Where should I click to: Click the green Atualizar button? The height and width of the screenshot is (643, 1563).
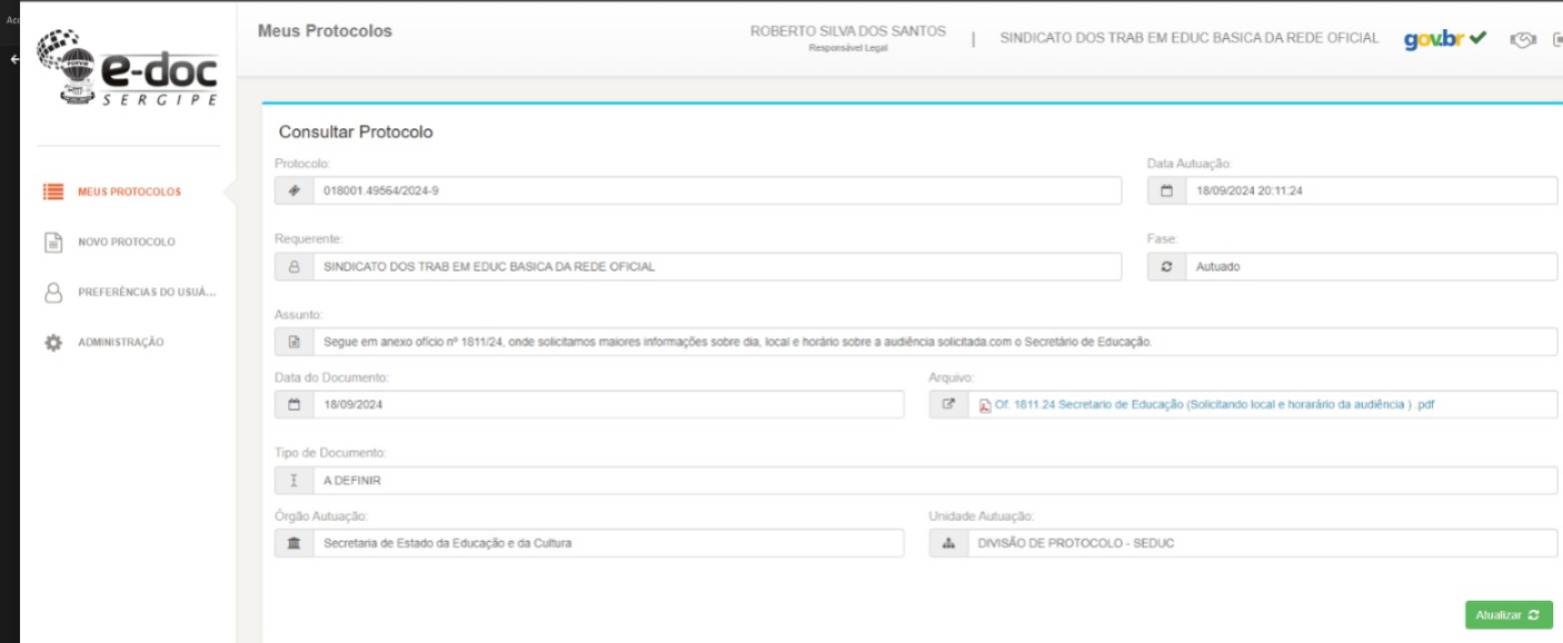point(1508,615)
